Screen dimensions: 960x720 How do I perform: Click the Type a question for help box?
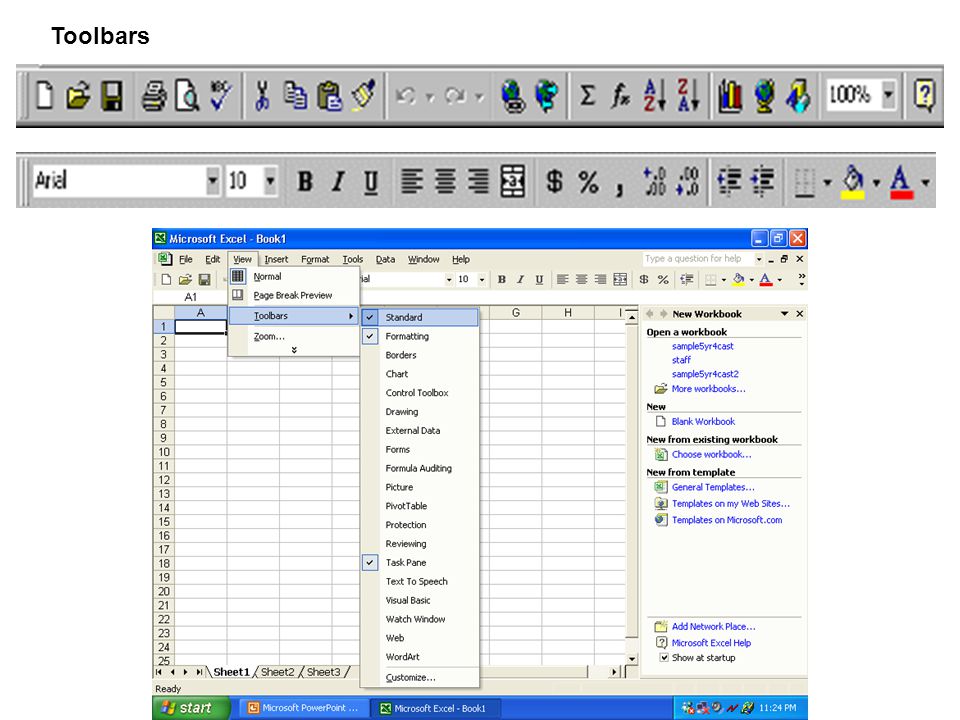tap(697, 259)
